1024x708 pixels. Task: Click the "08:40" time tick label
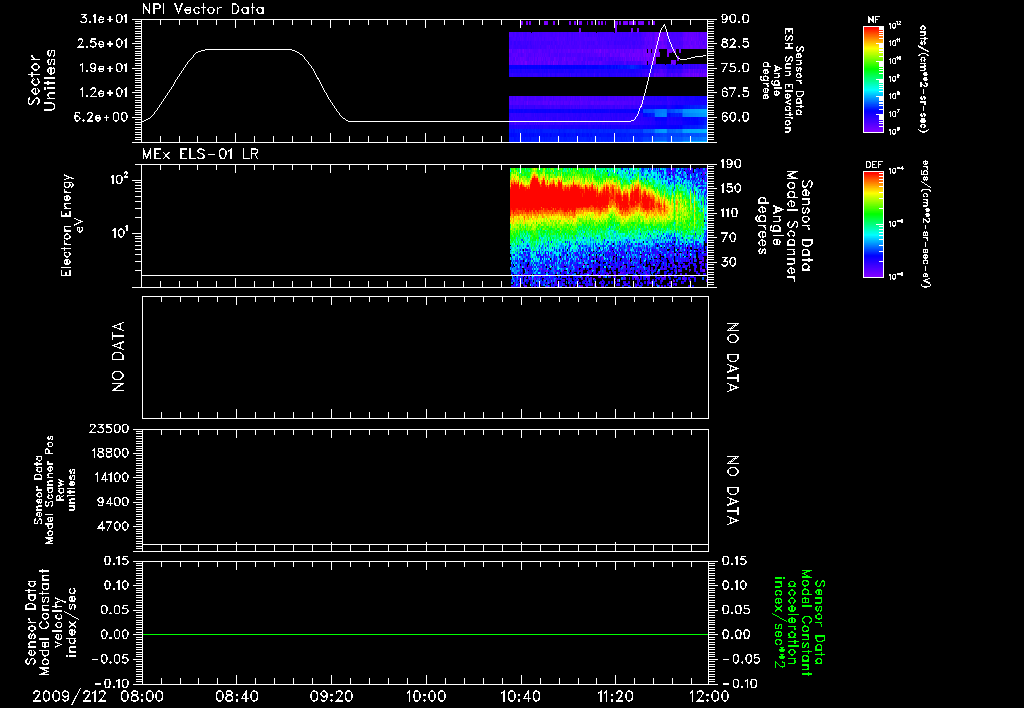tap(237, 696)
